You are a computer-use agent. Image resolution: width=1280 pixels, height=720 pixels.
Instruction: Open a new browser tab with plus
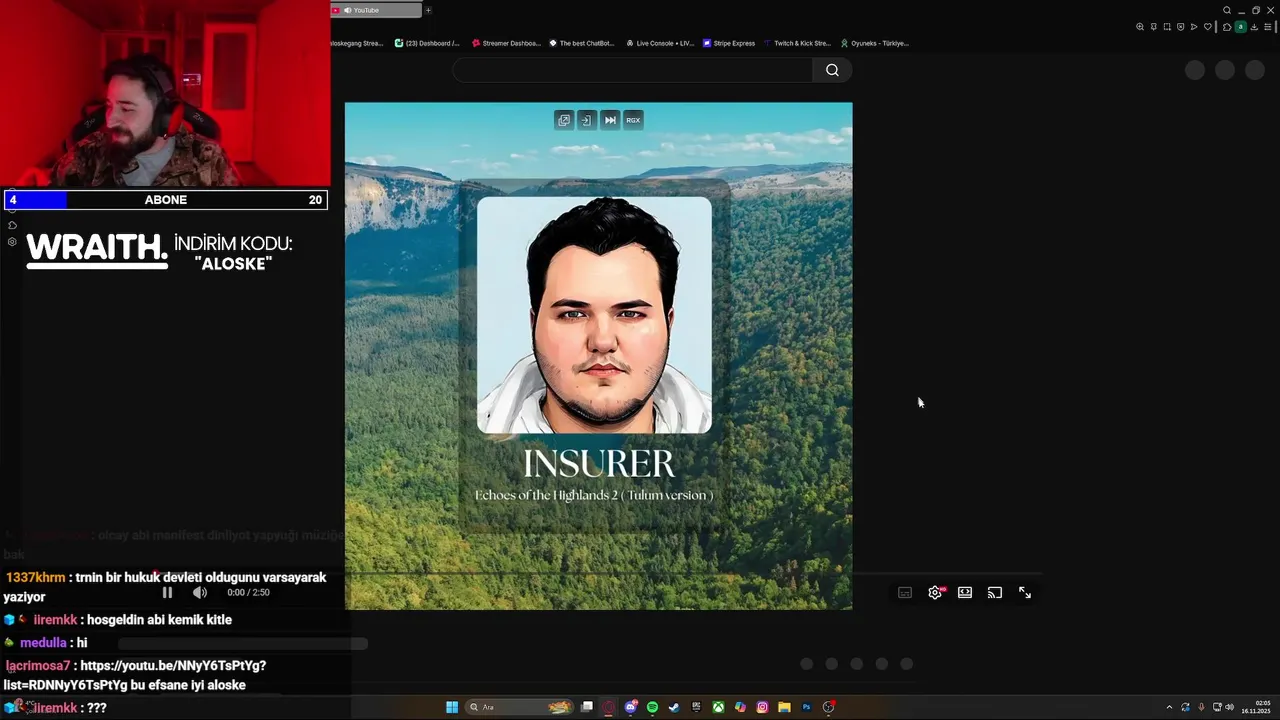[428, 10]
